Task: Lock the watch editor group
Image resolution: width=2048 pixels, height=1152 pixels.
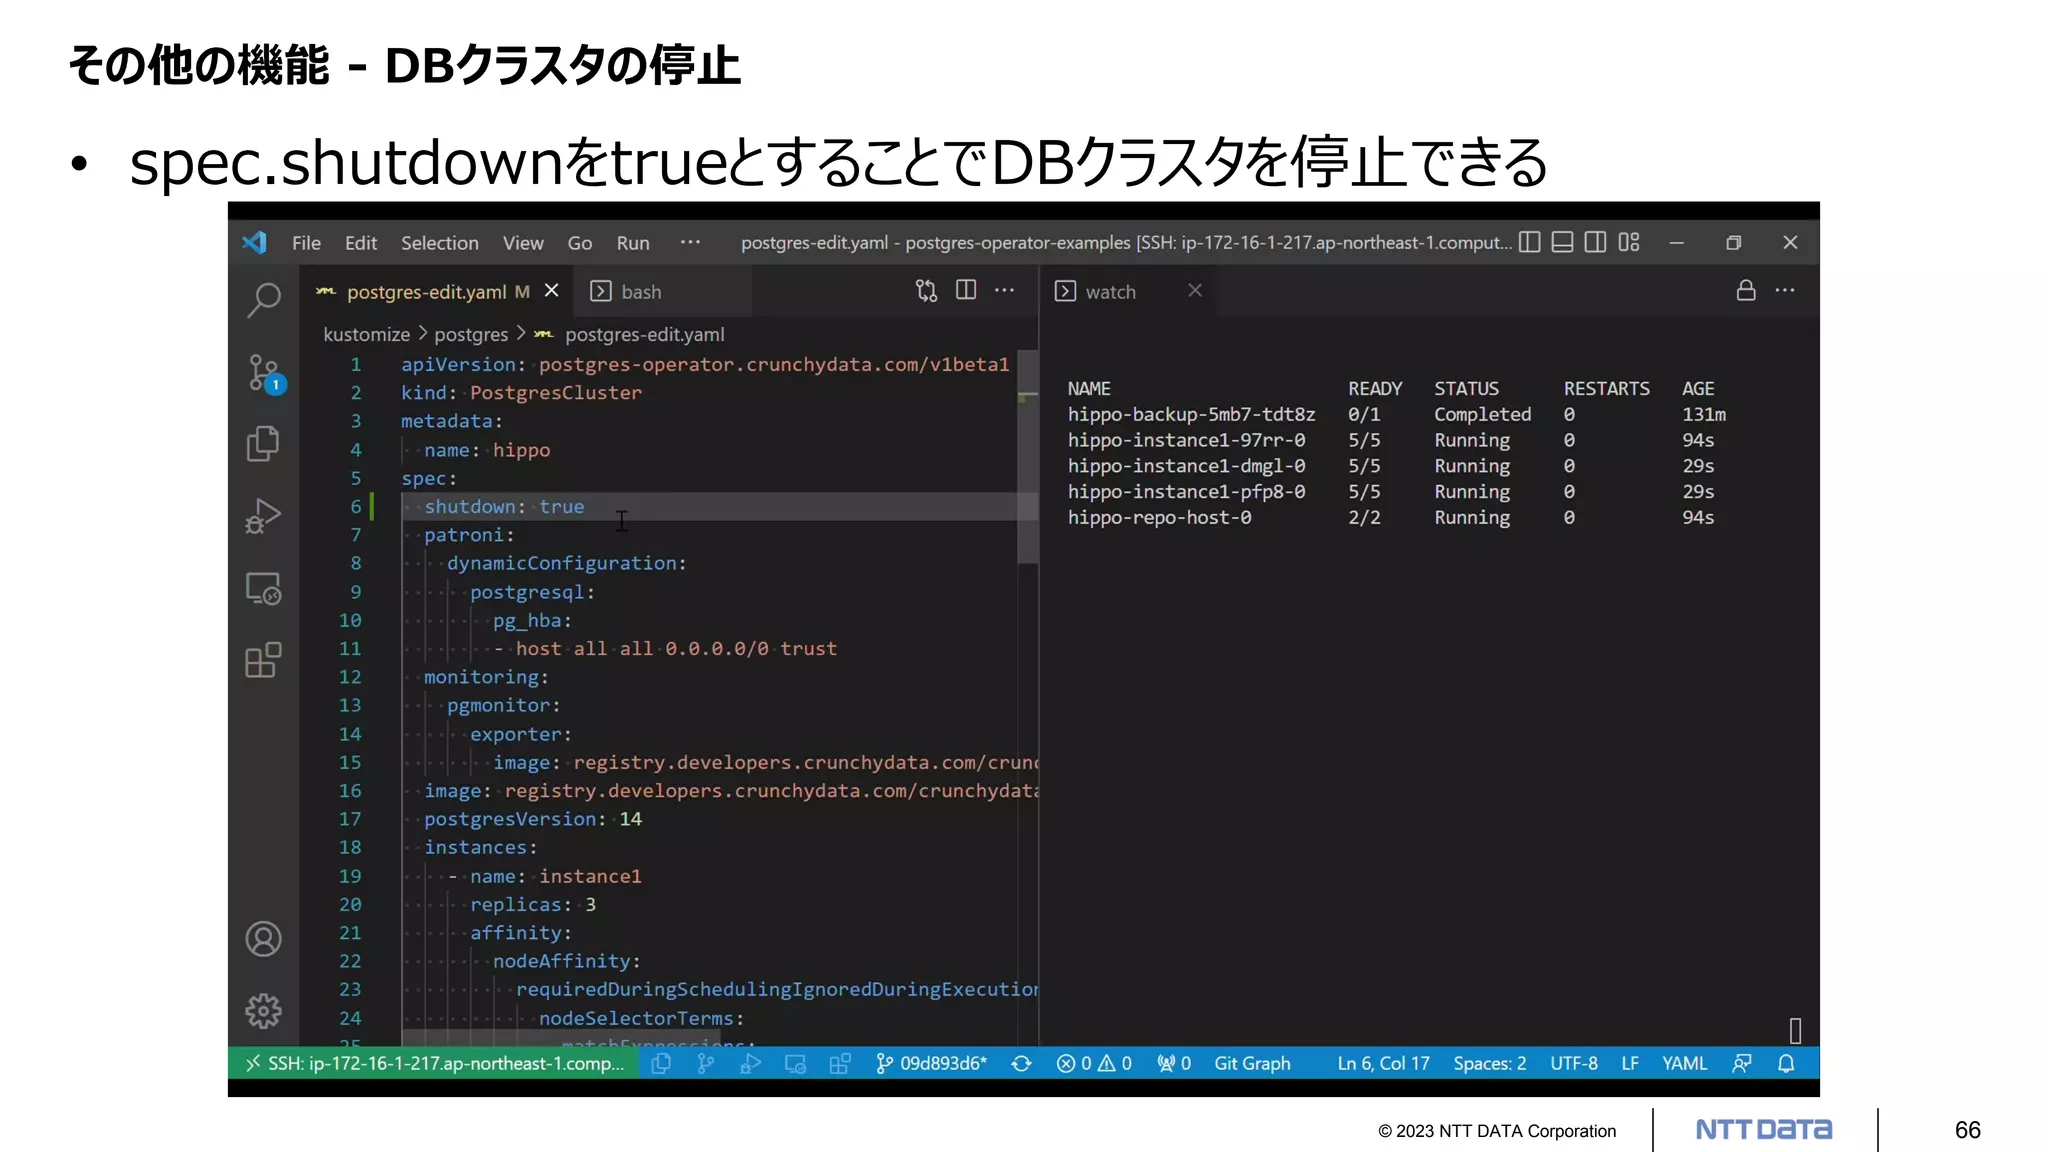Action: pyautogui.click(x=1746, y=290)
